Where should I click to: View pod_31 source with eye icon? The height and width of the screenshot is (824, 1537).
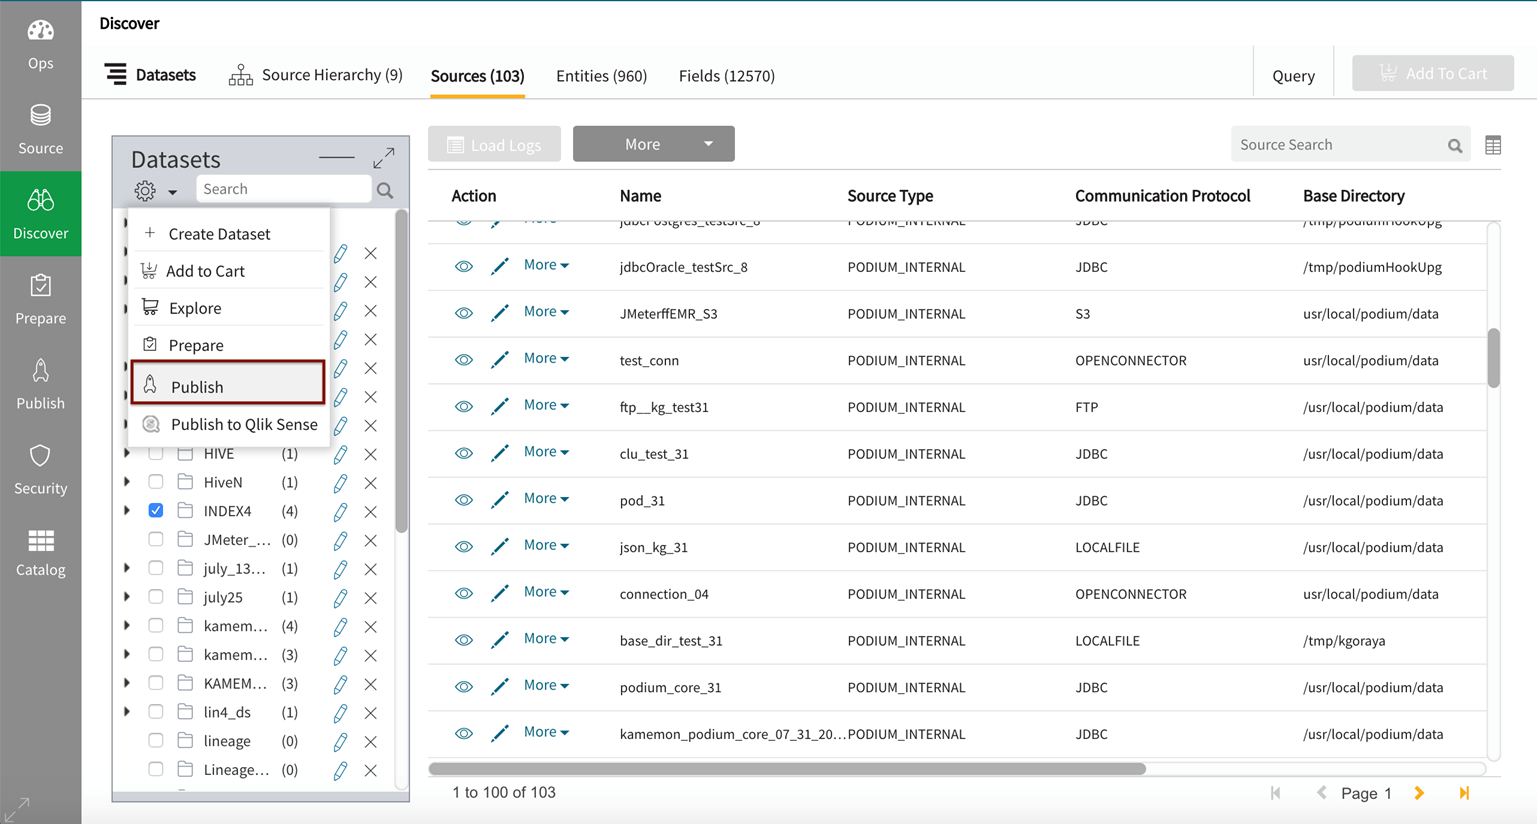464,500
